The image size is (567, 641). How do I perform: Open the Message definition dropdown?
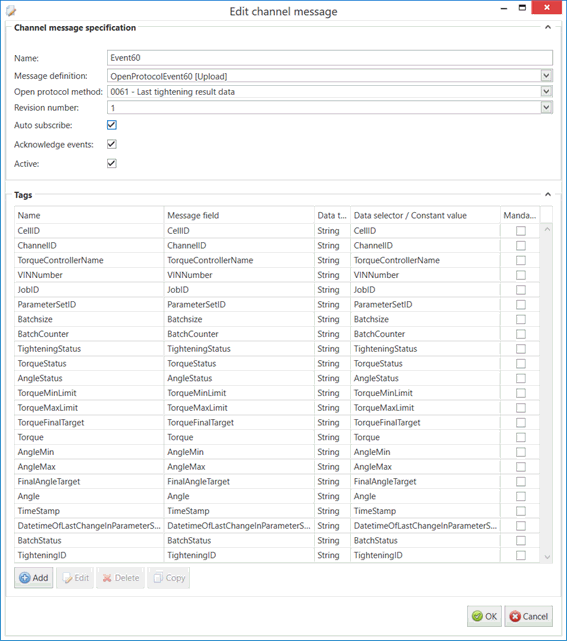(546, 76)
